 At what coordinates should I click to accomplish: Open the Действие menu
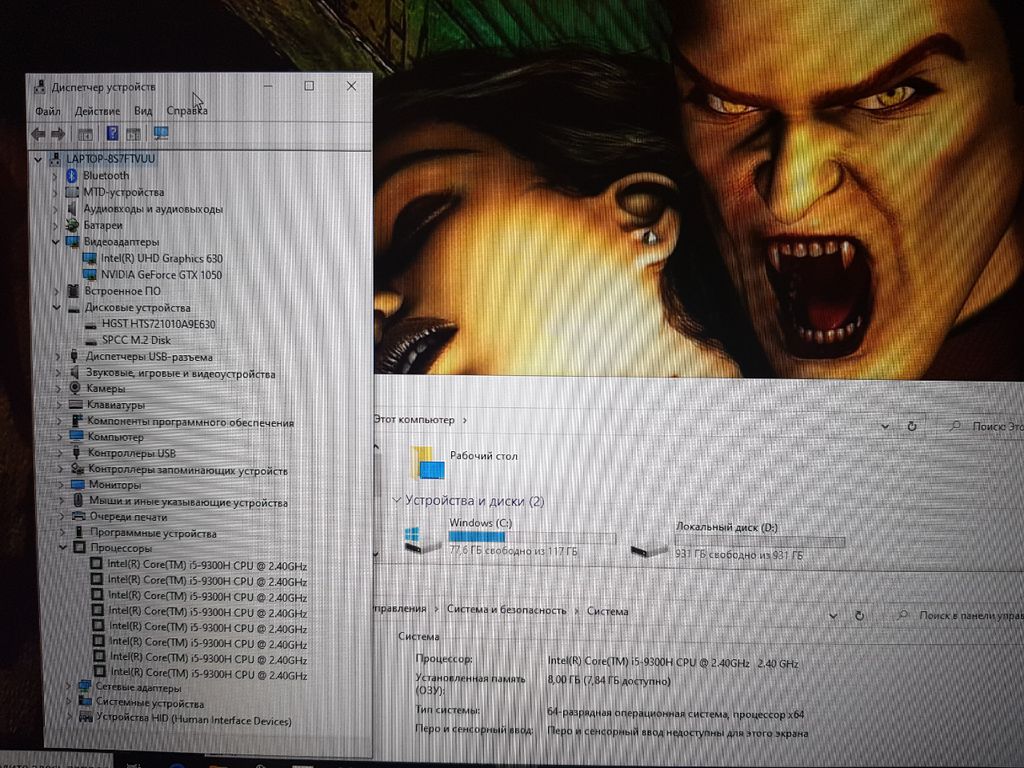[97, 111]
